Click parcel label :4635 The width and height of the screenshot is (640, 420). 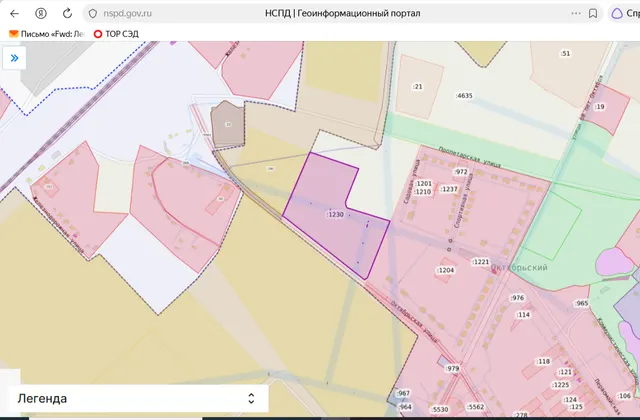click(x=464, y=96)
